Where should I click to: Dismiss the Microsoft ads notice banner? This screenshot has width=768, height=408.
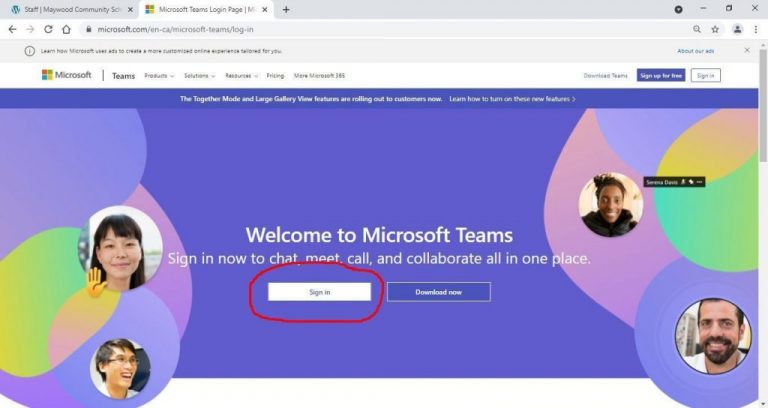[746, 50]
